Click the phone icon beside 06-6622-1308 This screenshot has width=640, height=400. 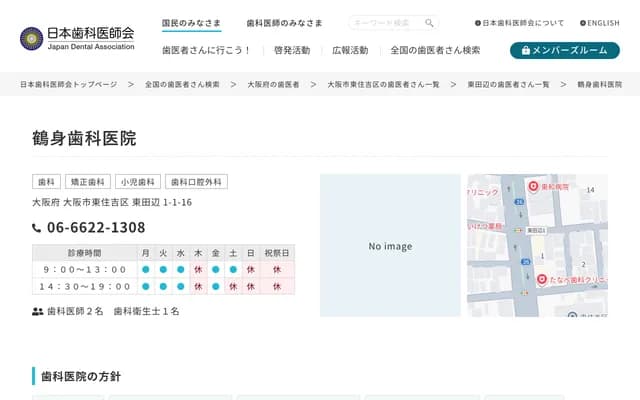37,228
